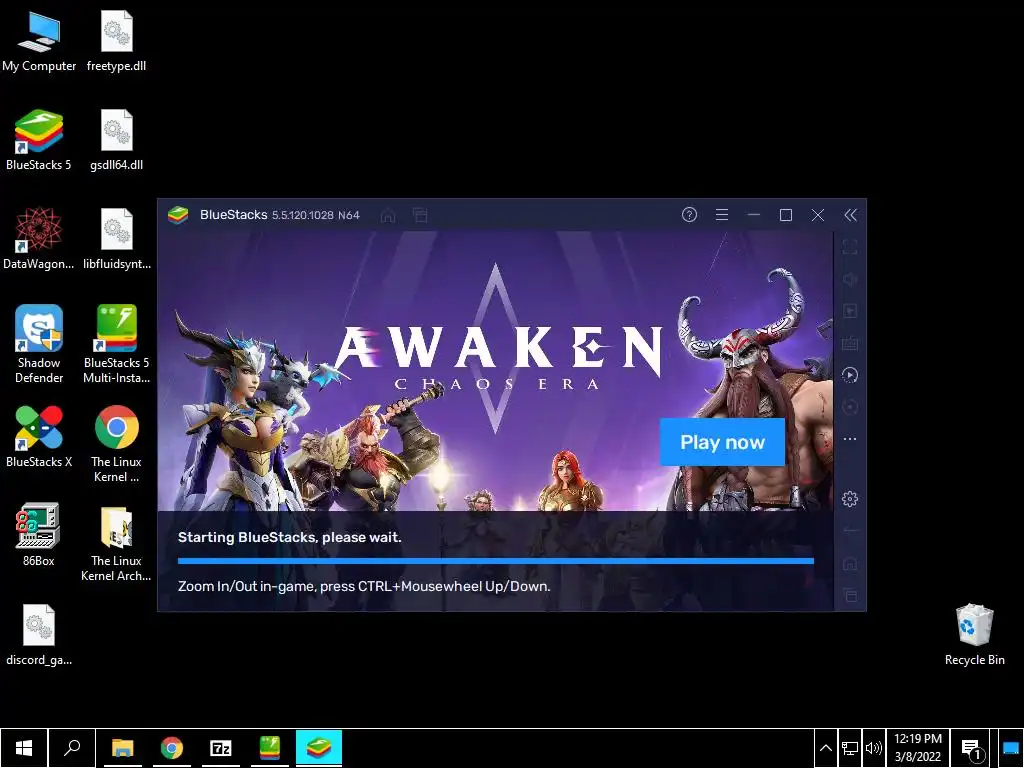Viewport: 1024px width, 768px height.
Task: Click the dimmed circular sync icon in sidebar
Action: [x=850, y=407]
